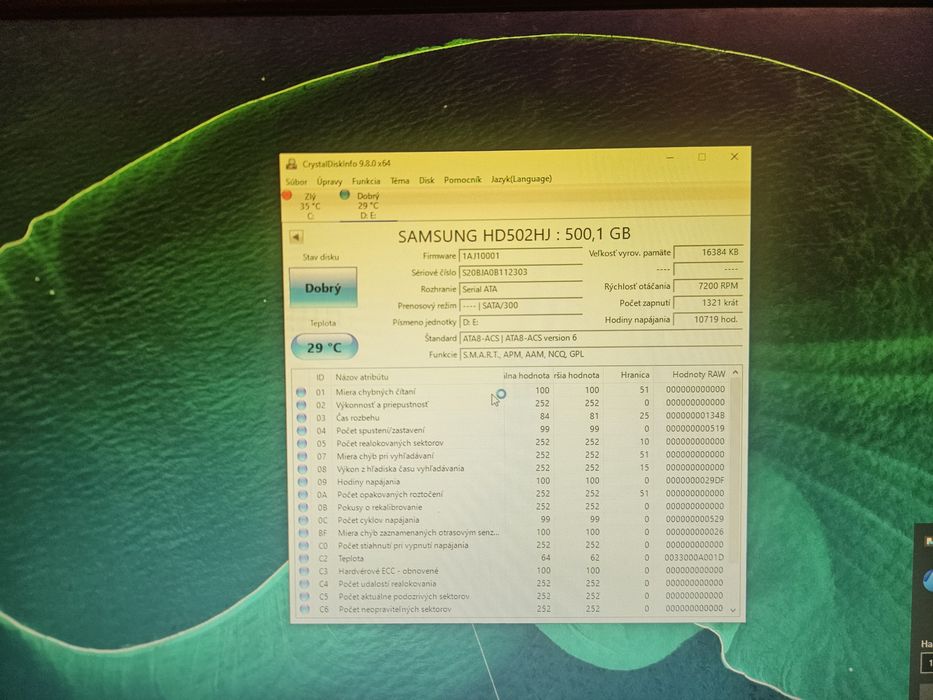Click the previous disk arrow button
The height and width of the screenshot is (700, 933).
point(296,237)
